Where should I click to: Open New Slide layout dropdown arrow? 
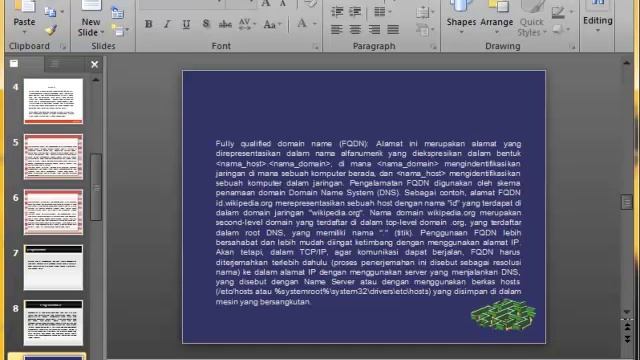click(102, 32)
